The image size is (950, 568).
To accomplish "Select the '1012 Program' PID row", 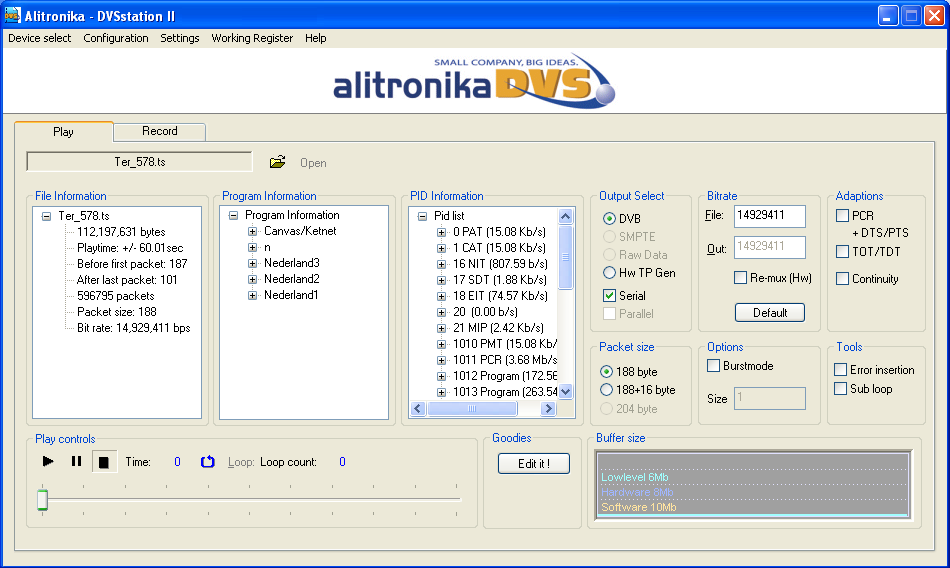I will click(505, 376).
